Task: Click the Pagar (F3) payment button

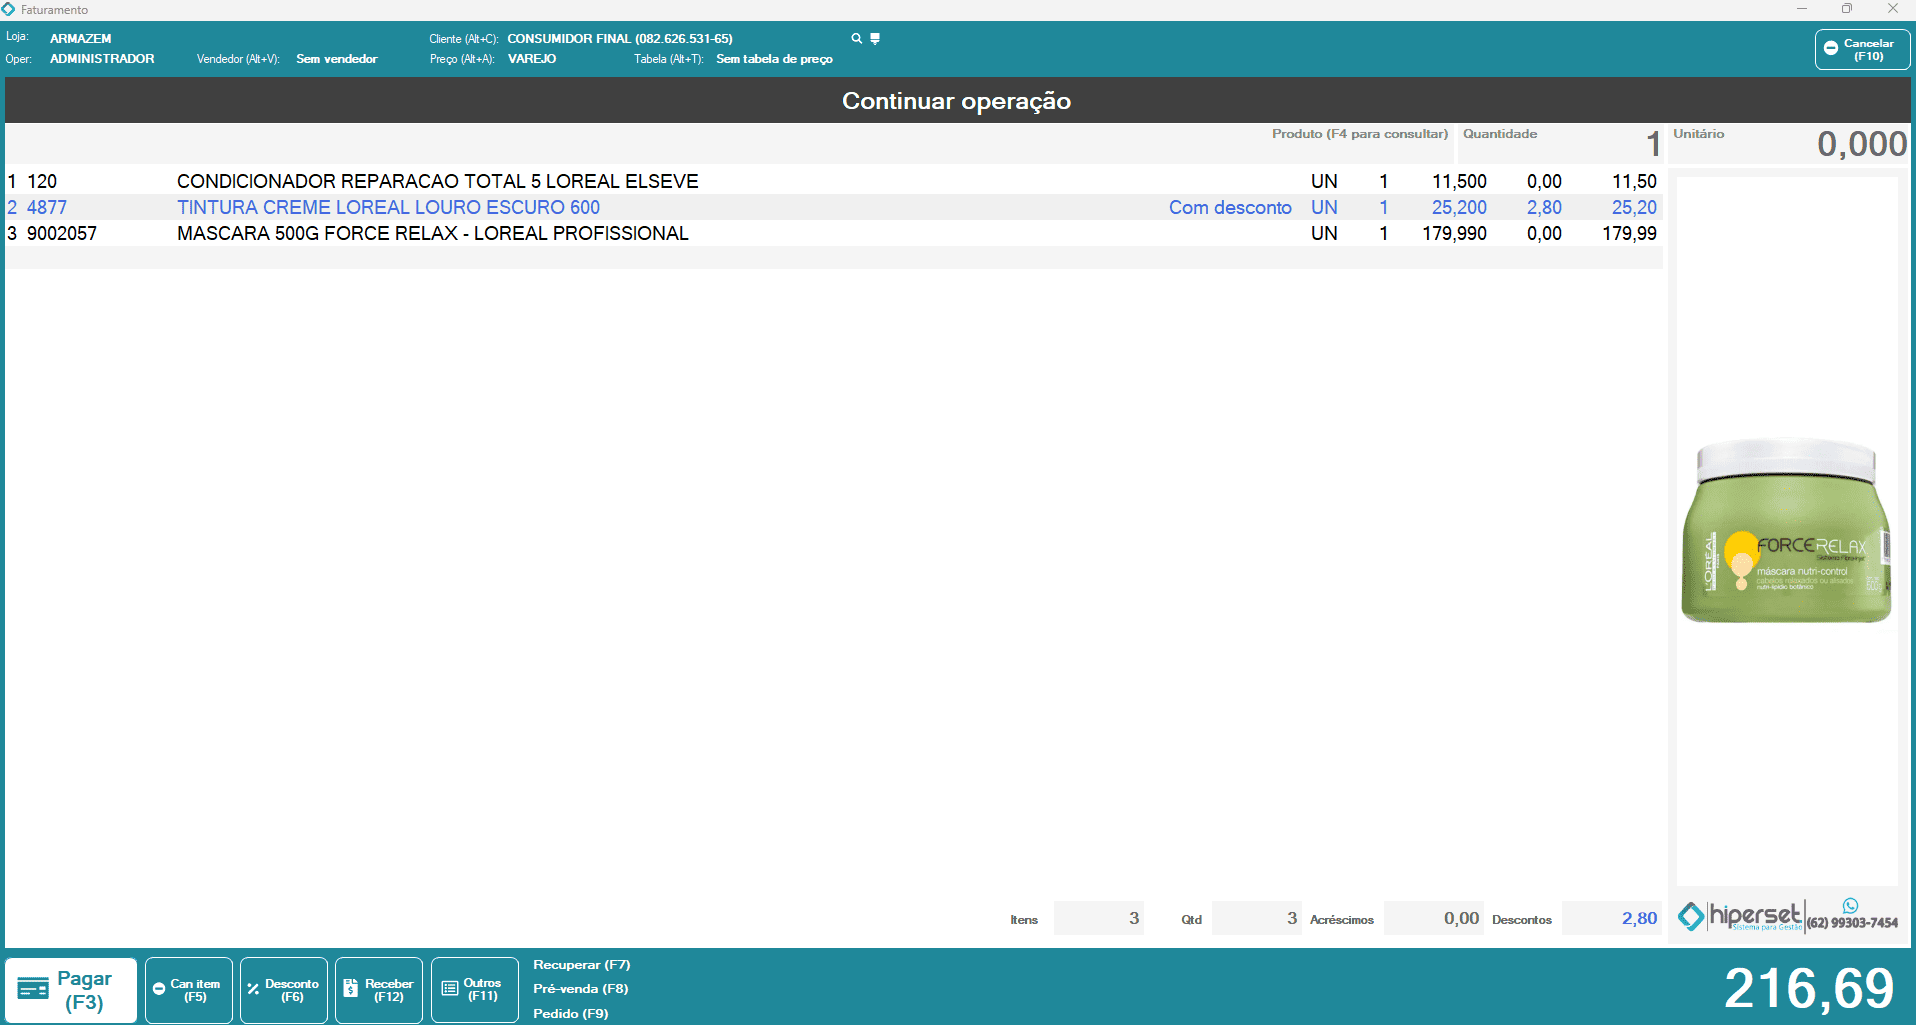Action: click(71, 990)
